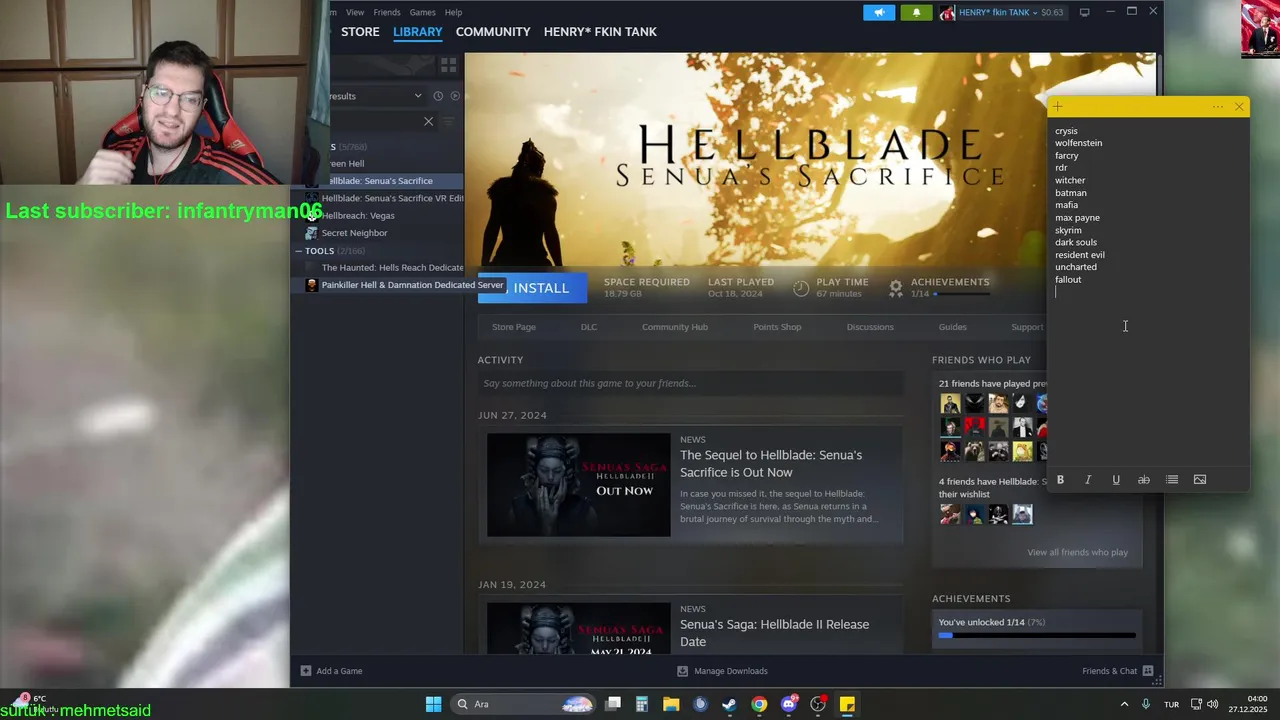Open the View menu
Viewport: 1280px width, 720px height.
355,12
